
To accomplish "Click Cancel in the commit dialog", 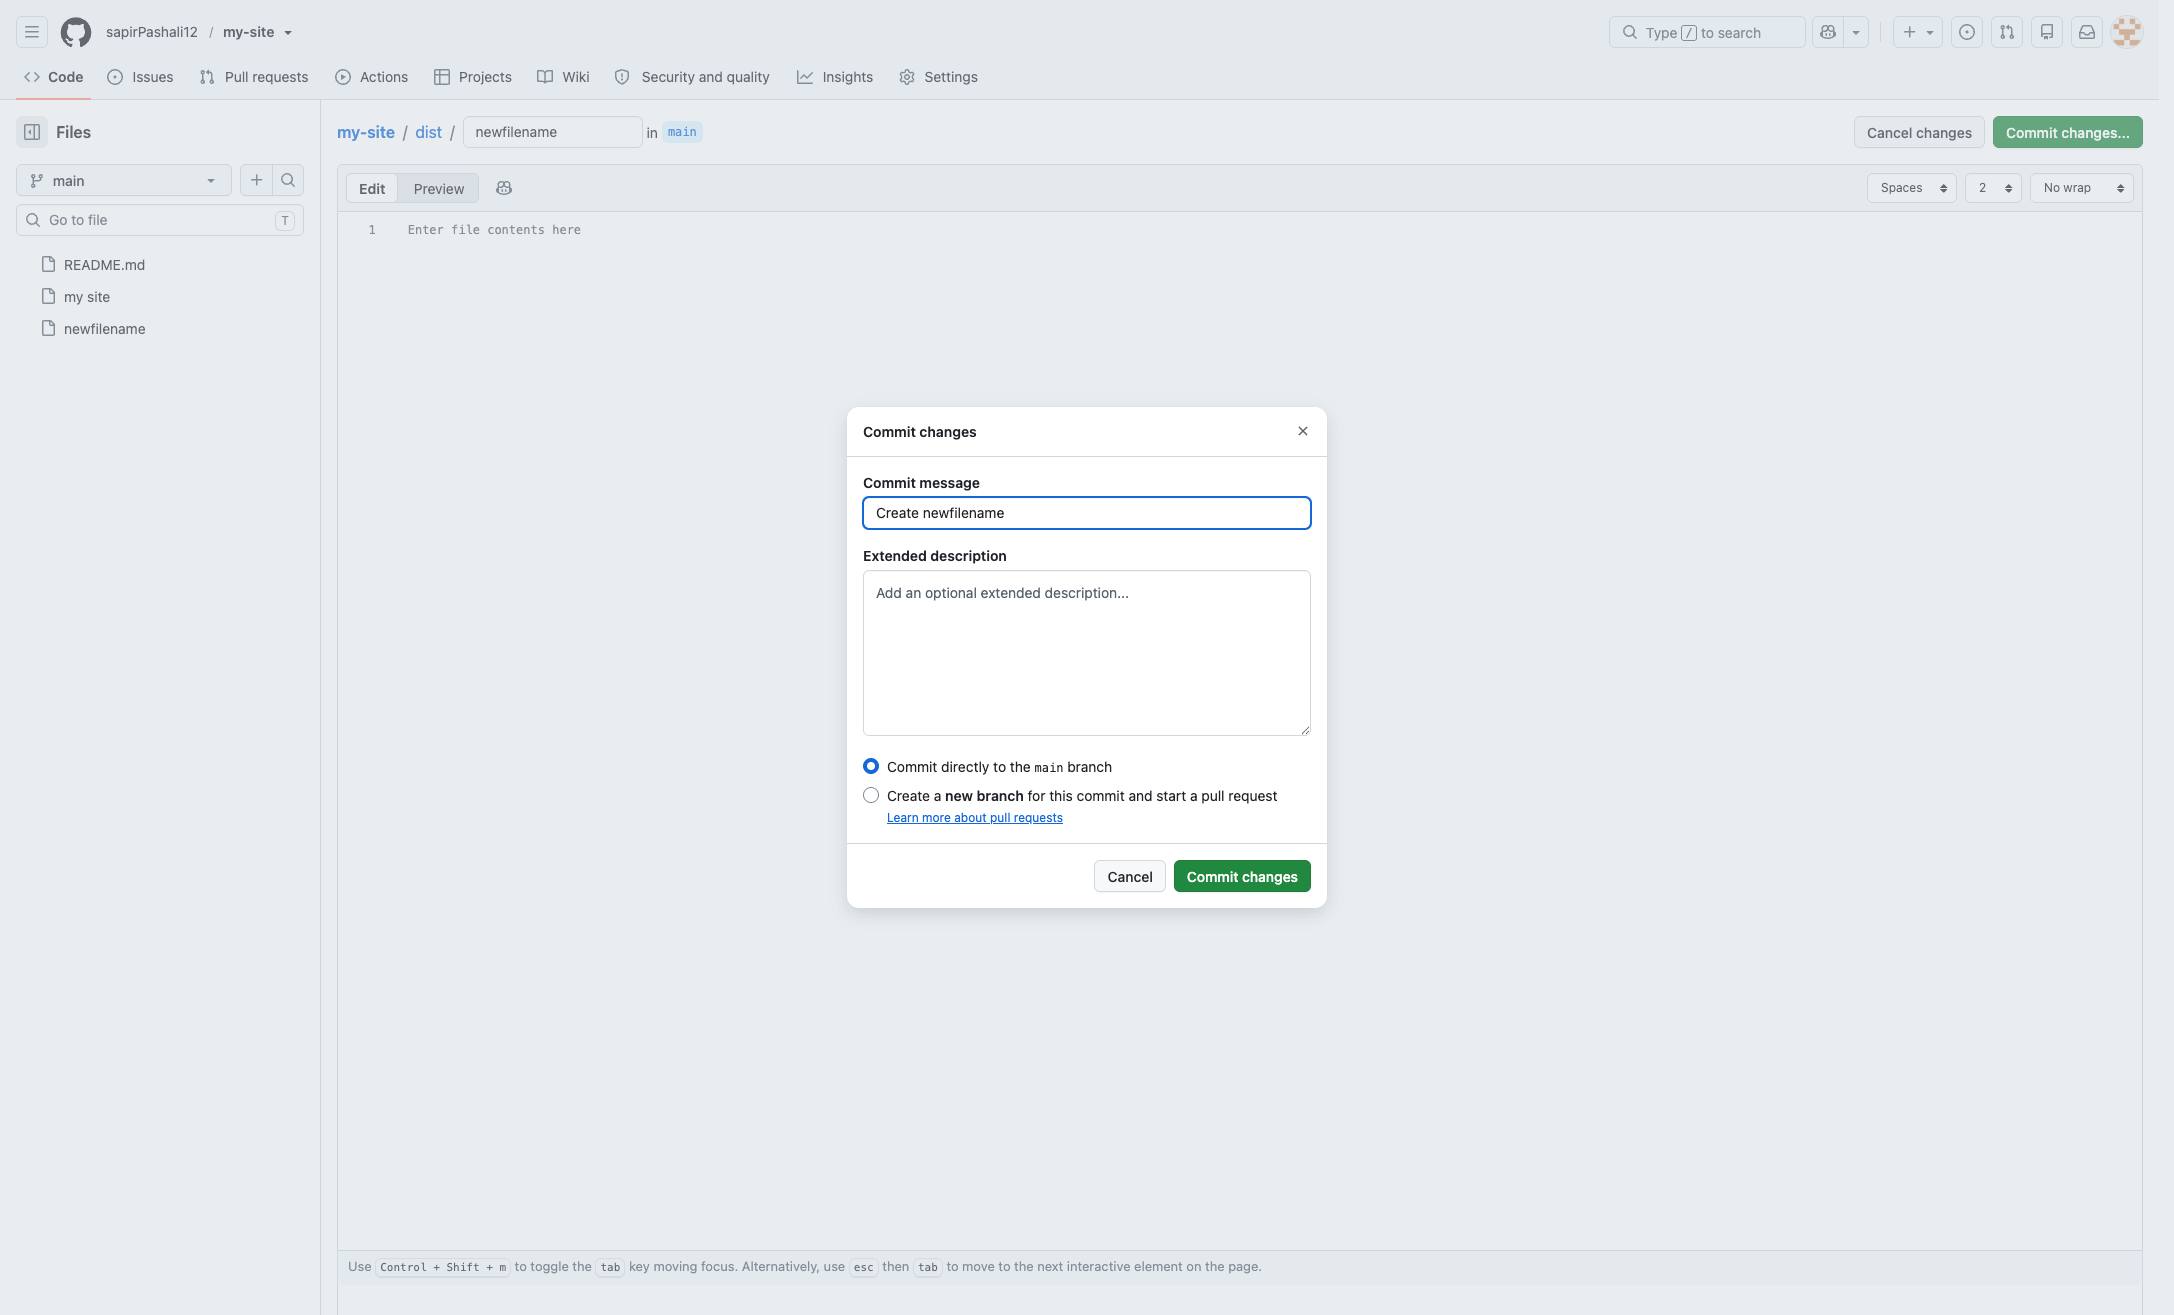I will click(1130, 876).
